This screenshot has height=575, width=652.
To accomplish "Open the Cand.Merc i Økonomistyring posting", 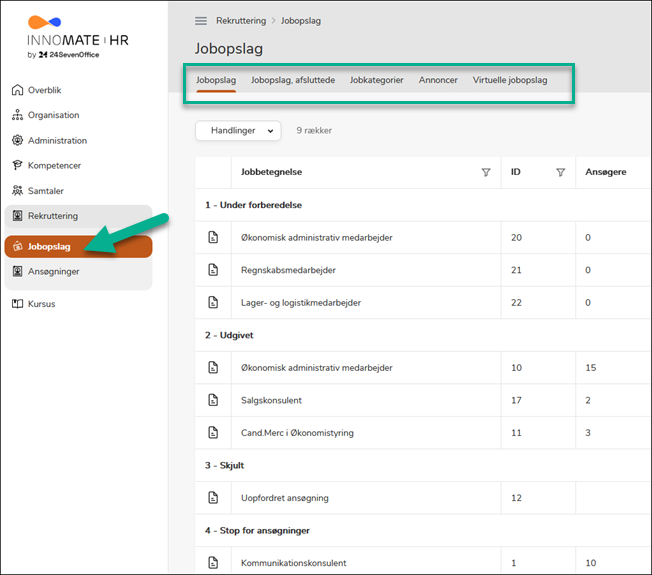I will pos(297,433).
